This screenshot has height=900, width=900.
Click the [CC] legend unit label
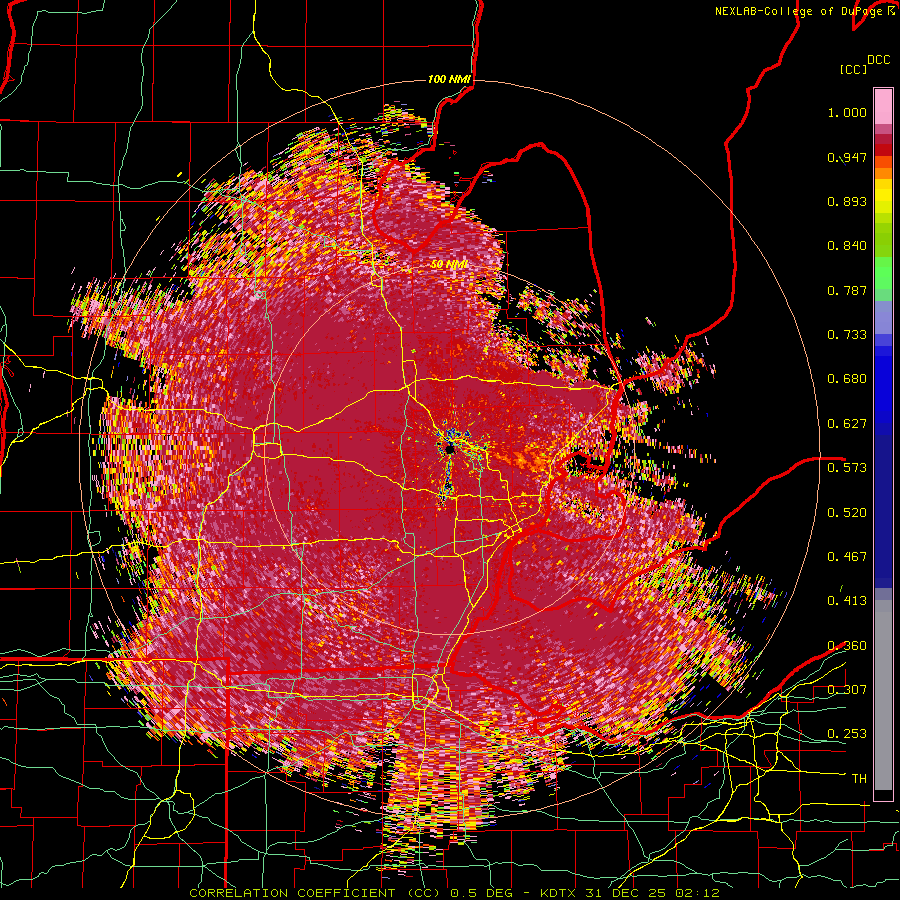pyautogui.click(x=853, y=69)
